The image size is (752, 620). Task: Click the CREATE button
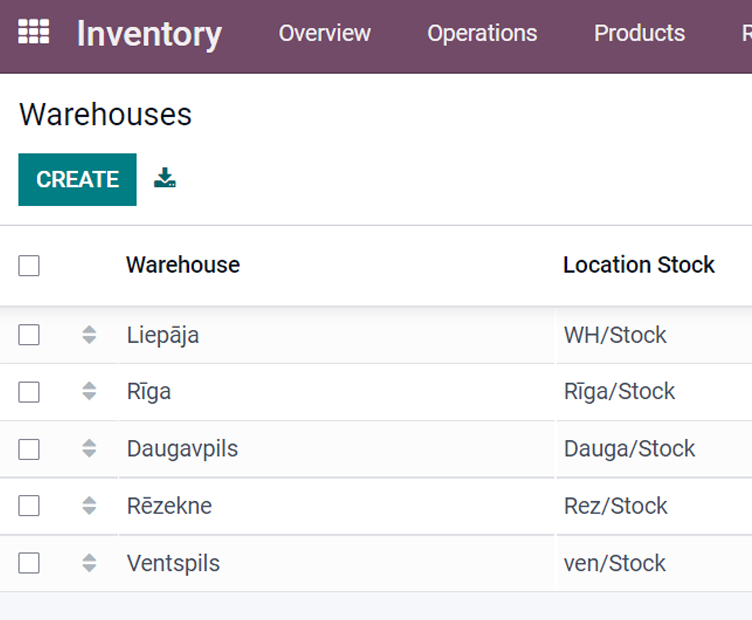click(x=77, y=179)
